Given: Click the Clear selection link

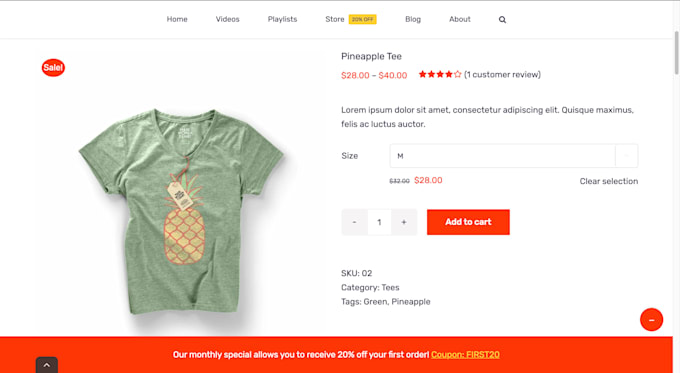Looking at the screenshot, I should (x=608, y=181).
